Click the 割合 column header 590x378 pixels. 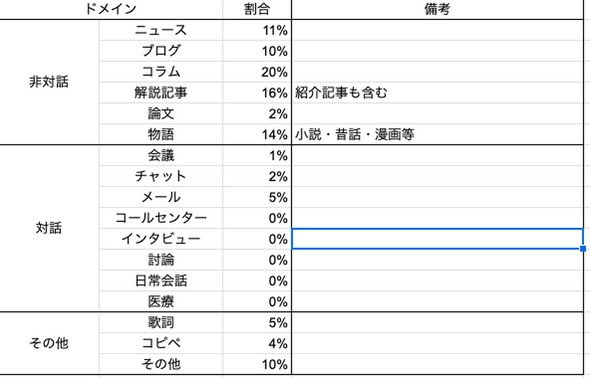point(257,9)
